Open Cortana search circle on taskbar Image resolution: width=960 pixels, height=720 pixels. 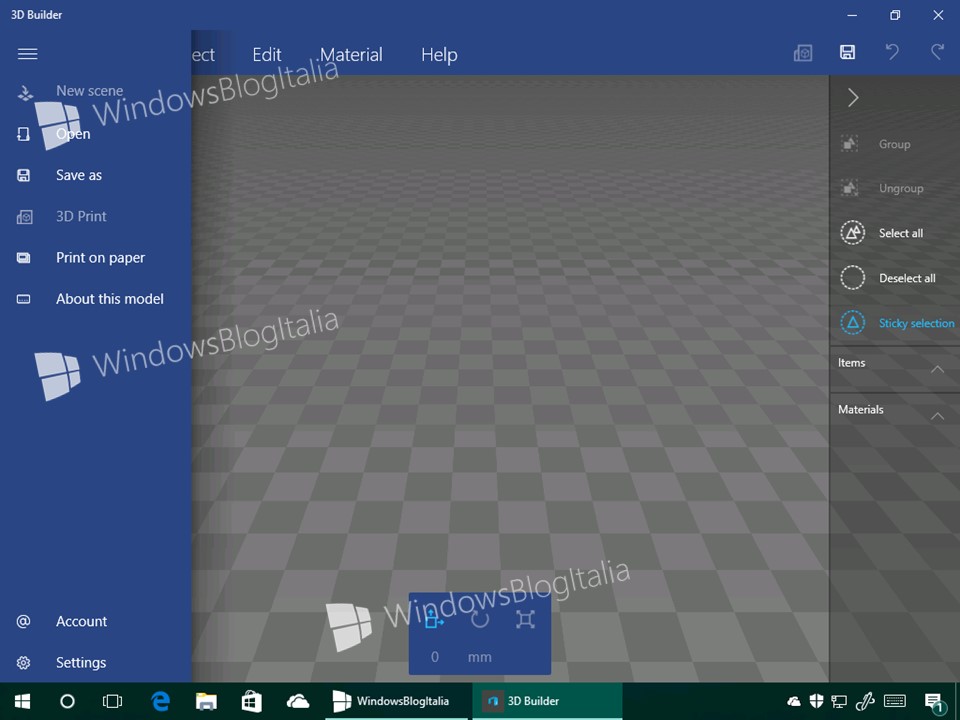click(x=67, y=701)
